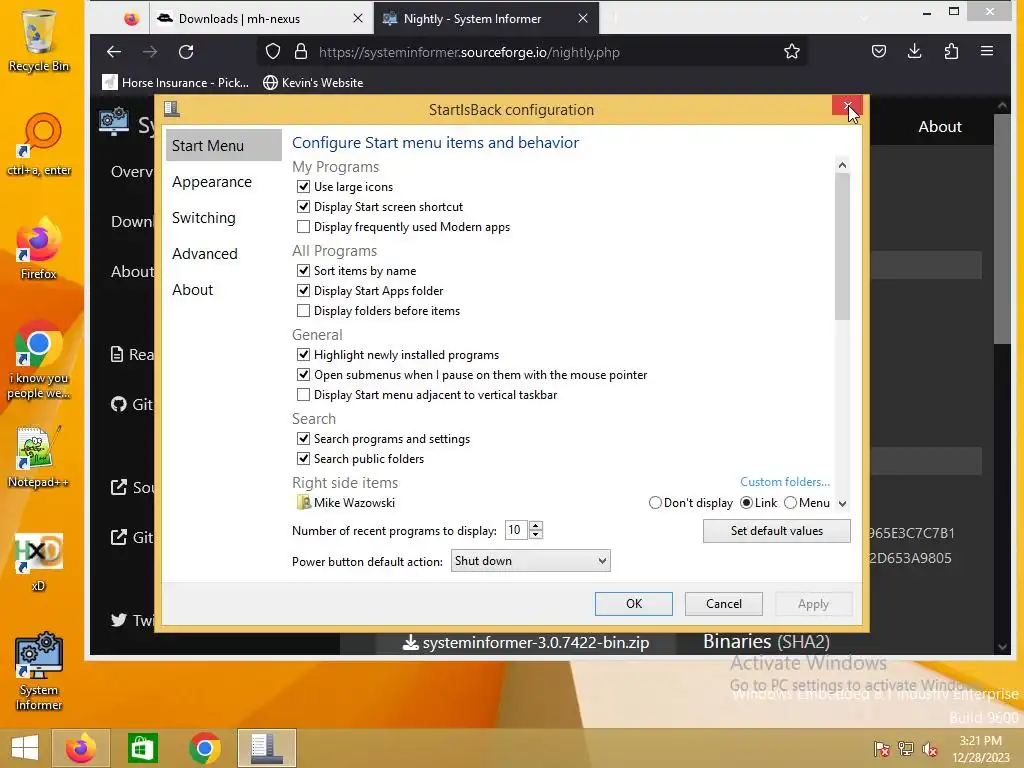Image resolution: width=1024 pixels, height=768 pixels.
Task: Toggle Use large icons checkbox
Action: (x=303, y=187)
